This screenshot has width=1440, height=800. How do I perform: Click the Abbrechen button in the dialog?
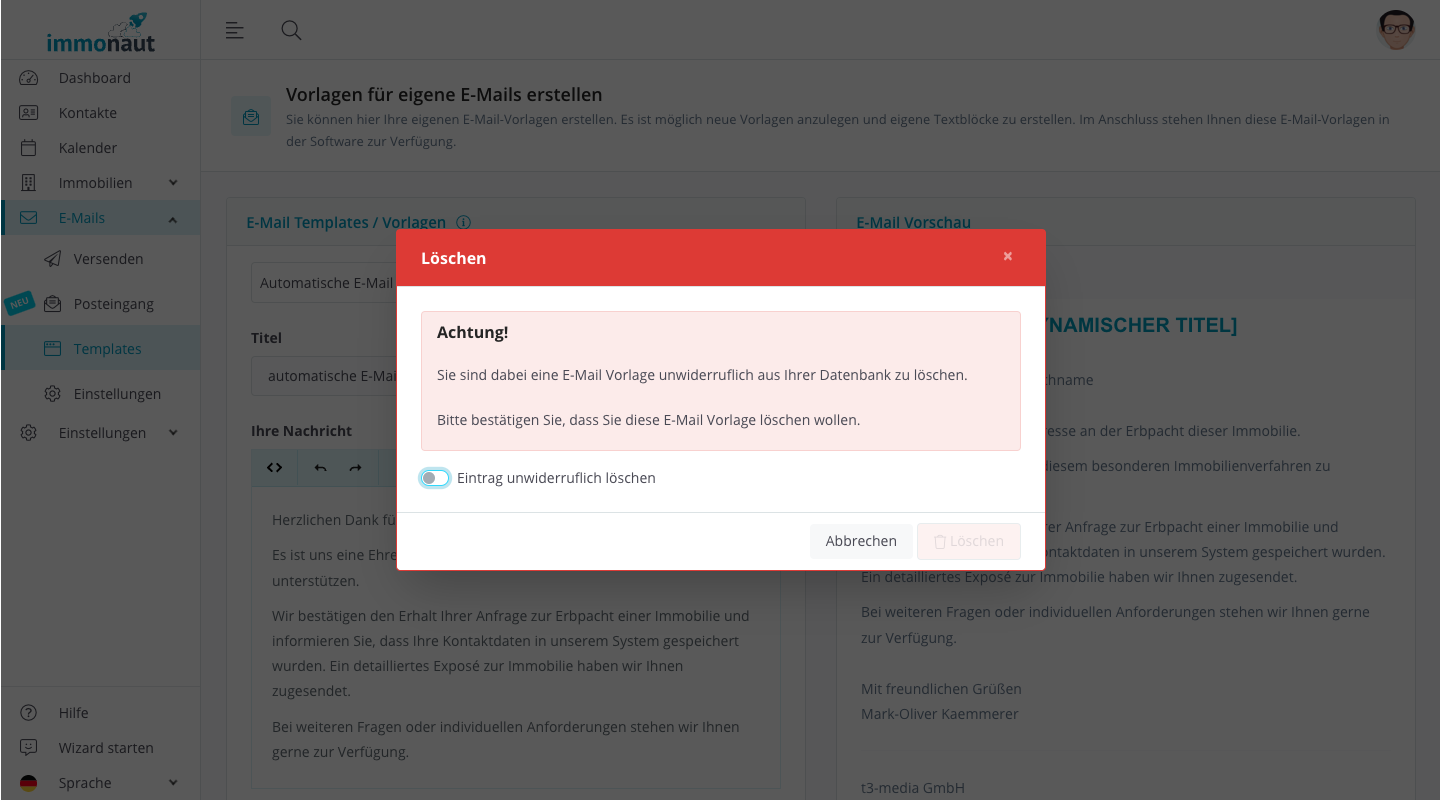[x=861, y=540]
